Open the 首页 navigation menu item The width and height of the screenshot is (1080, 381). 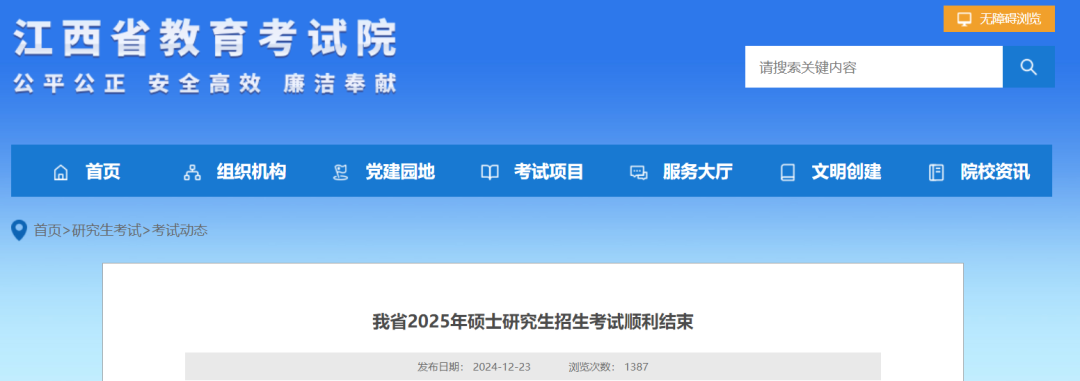(x=103, y=172)
